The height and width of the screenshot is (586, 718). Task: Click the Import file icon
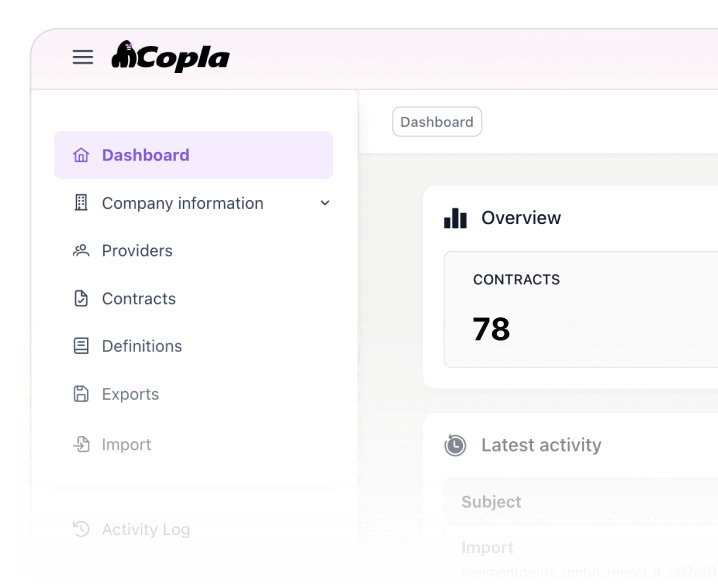[81, 445]
